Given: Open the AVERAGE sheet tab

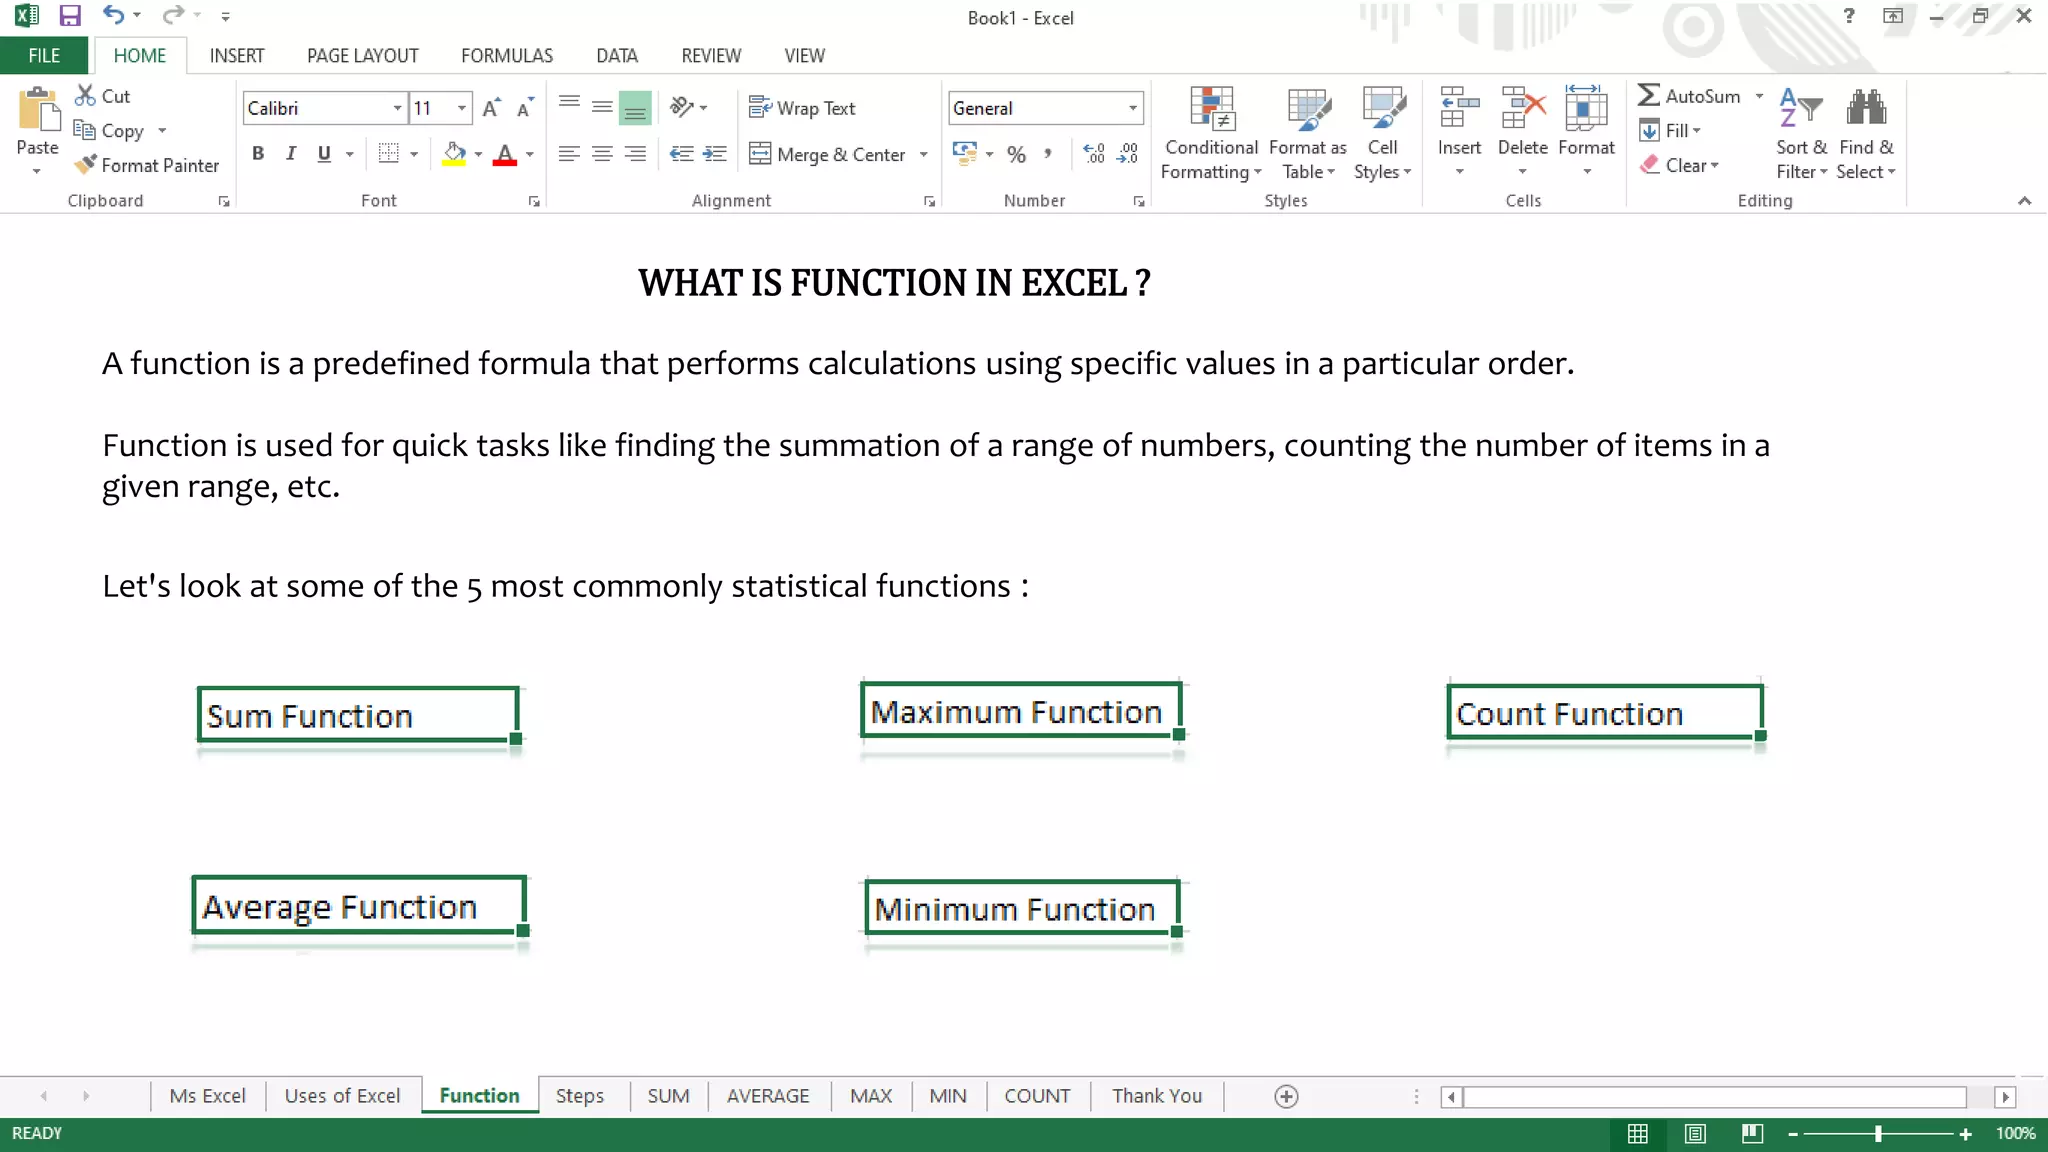Looking at the screenshot, I should (768, 1096).
